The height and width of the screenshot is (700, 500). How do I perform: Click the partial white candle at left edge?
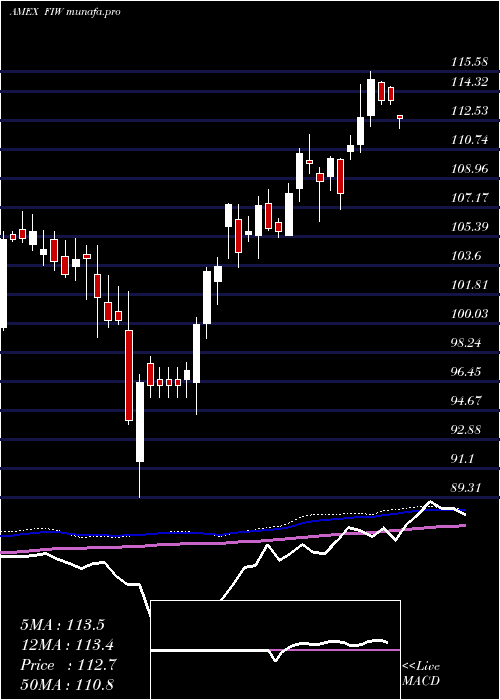tap(4, 284)
